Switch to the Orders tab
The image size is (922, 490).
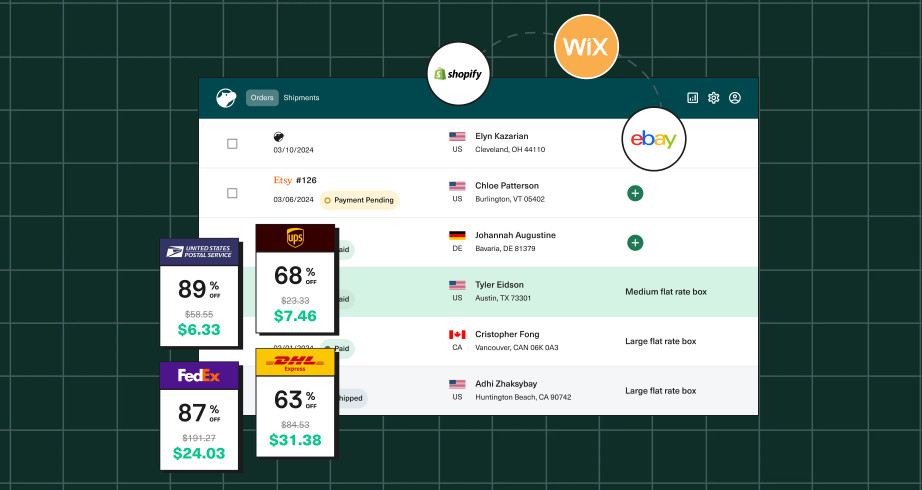[262, 98]
